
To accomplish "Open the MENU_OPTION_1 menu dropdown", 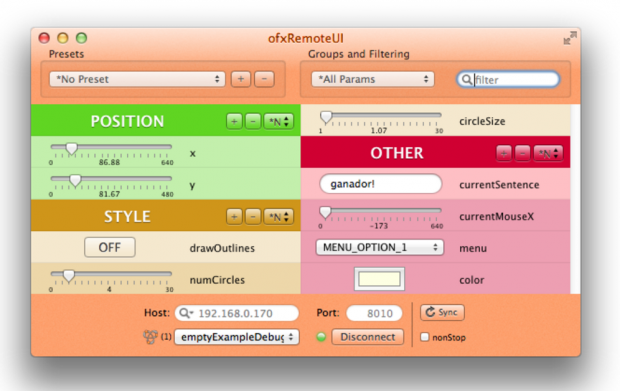I will (380, 247).
